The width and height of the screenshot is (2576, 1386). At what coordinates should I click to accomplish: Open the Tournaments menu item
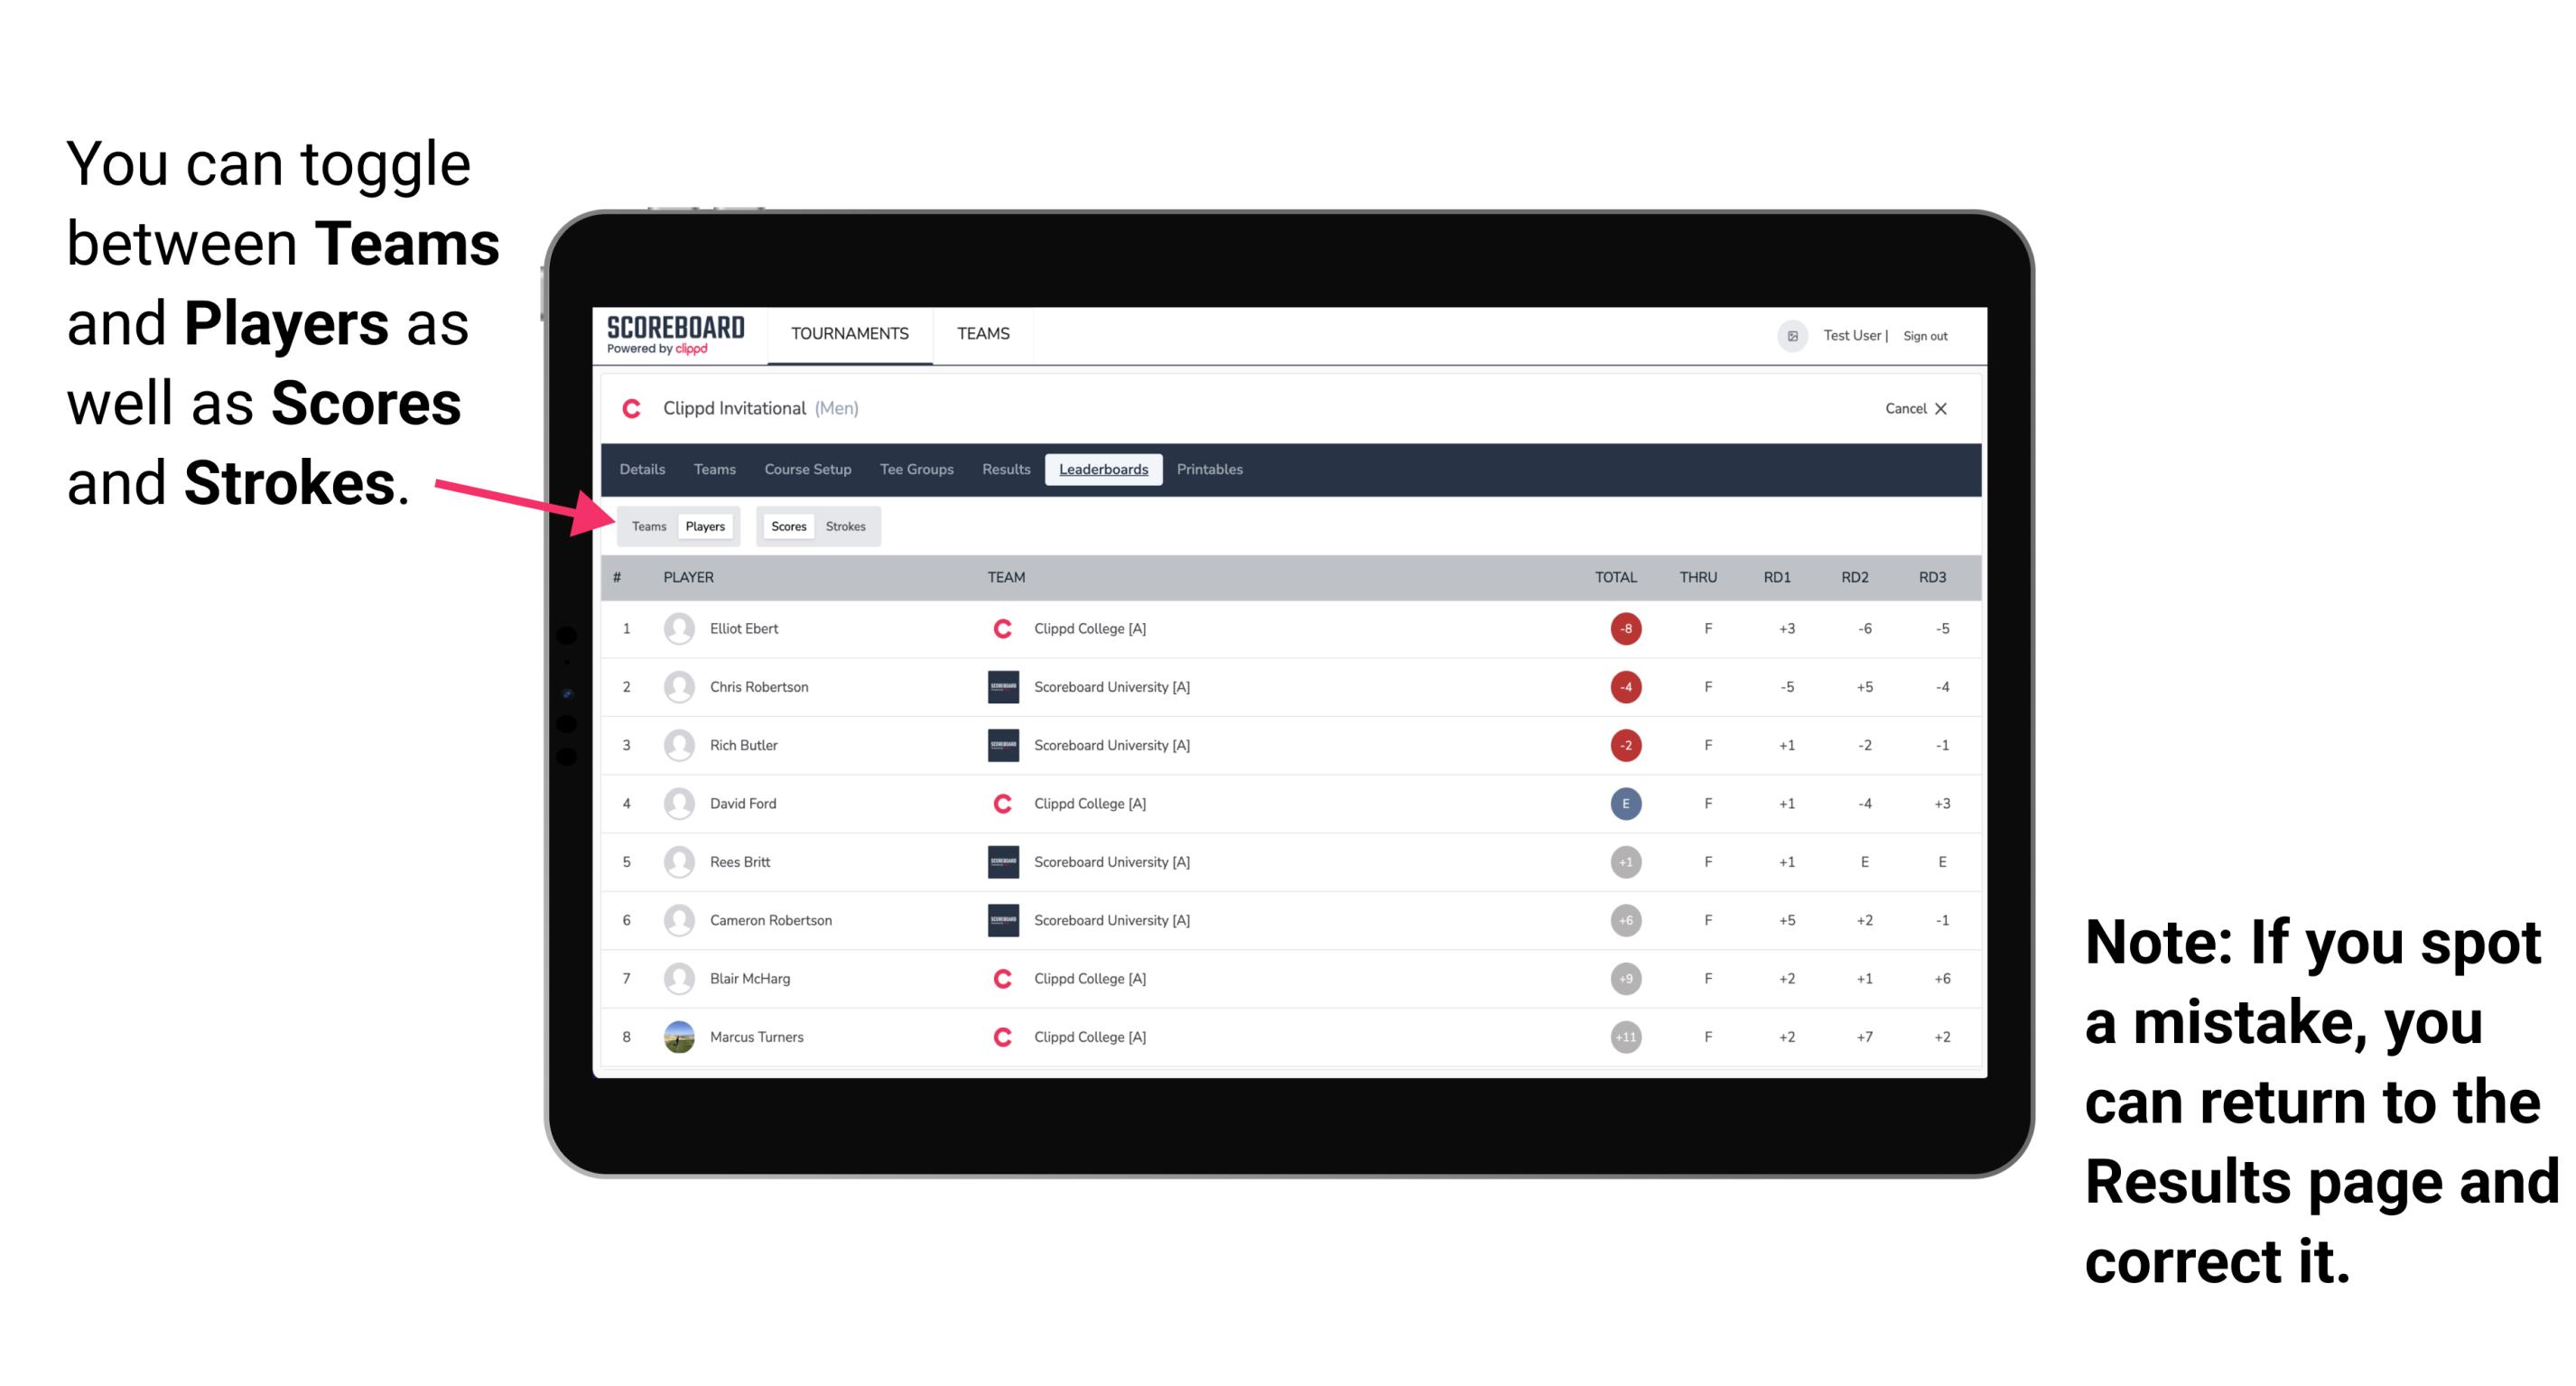click(x=848, y=333)
